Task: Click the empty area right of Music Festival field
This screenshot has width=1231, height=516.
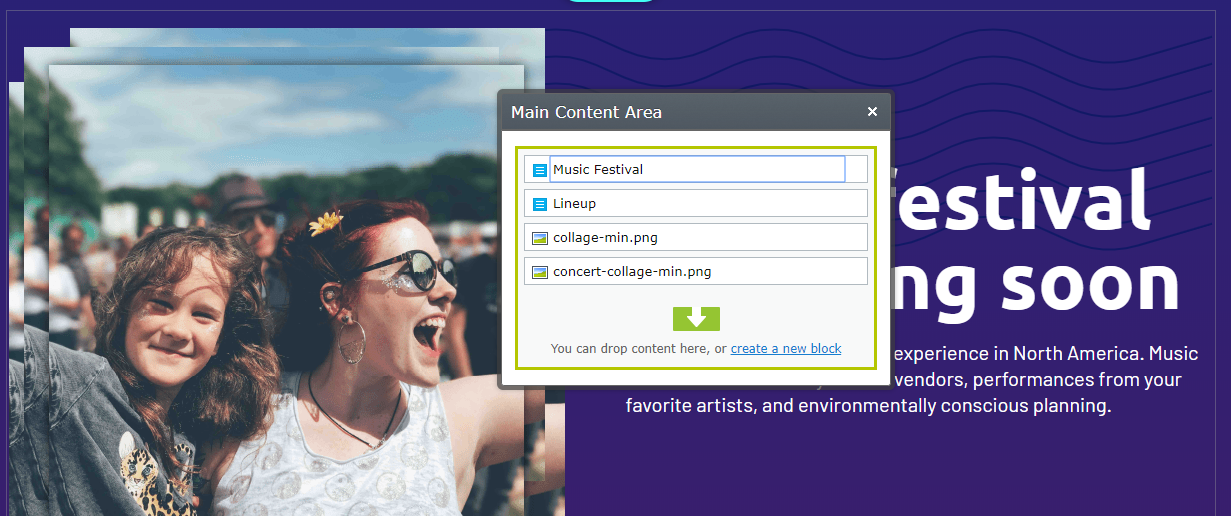Action: coord(856,170)
